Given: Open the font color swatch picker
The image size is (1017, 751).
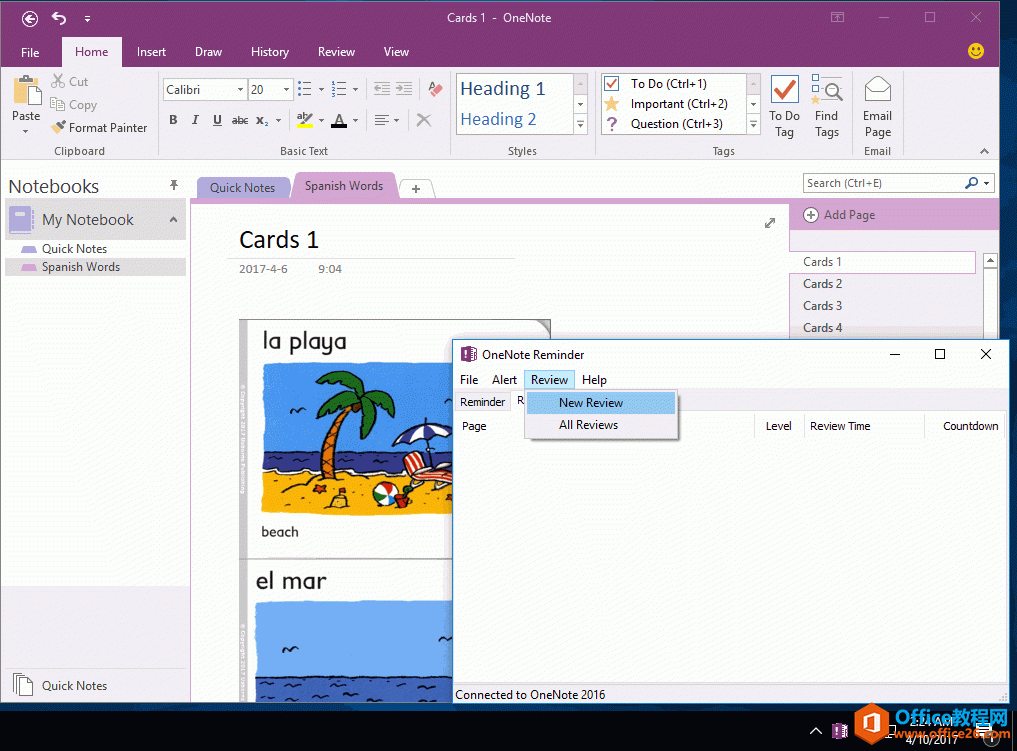Looking at the screenshot, I should tap(341, 120).
